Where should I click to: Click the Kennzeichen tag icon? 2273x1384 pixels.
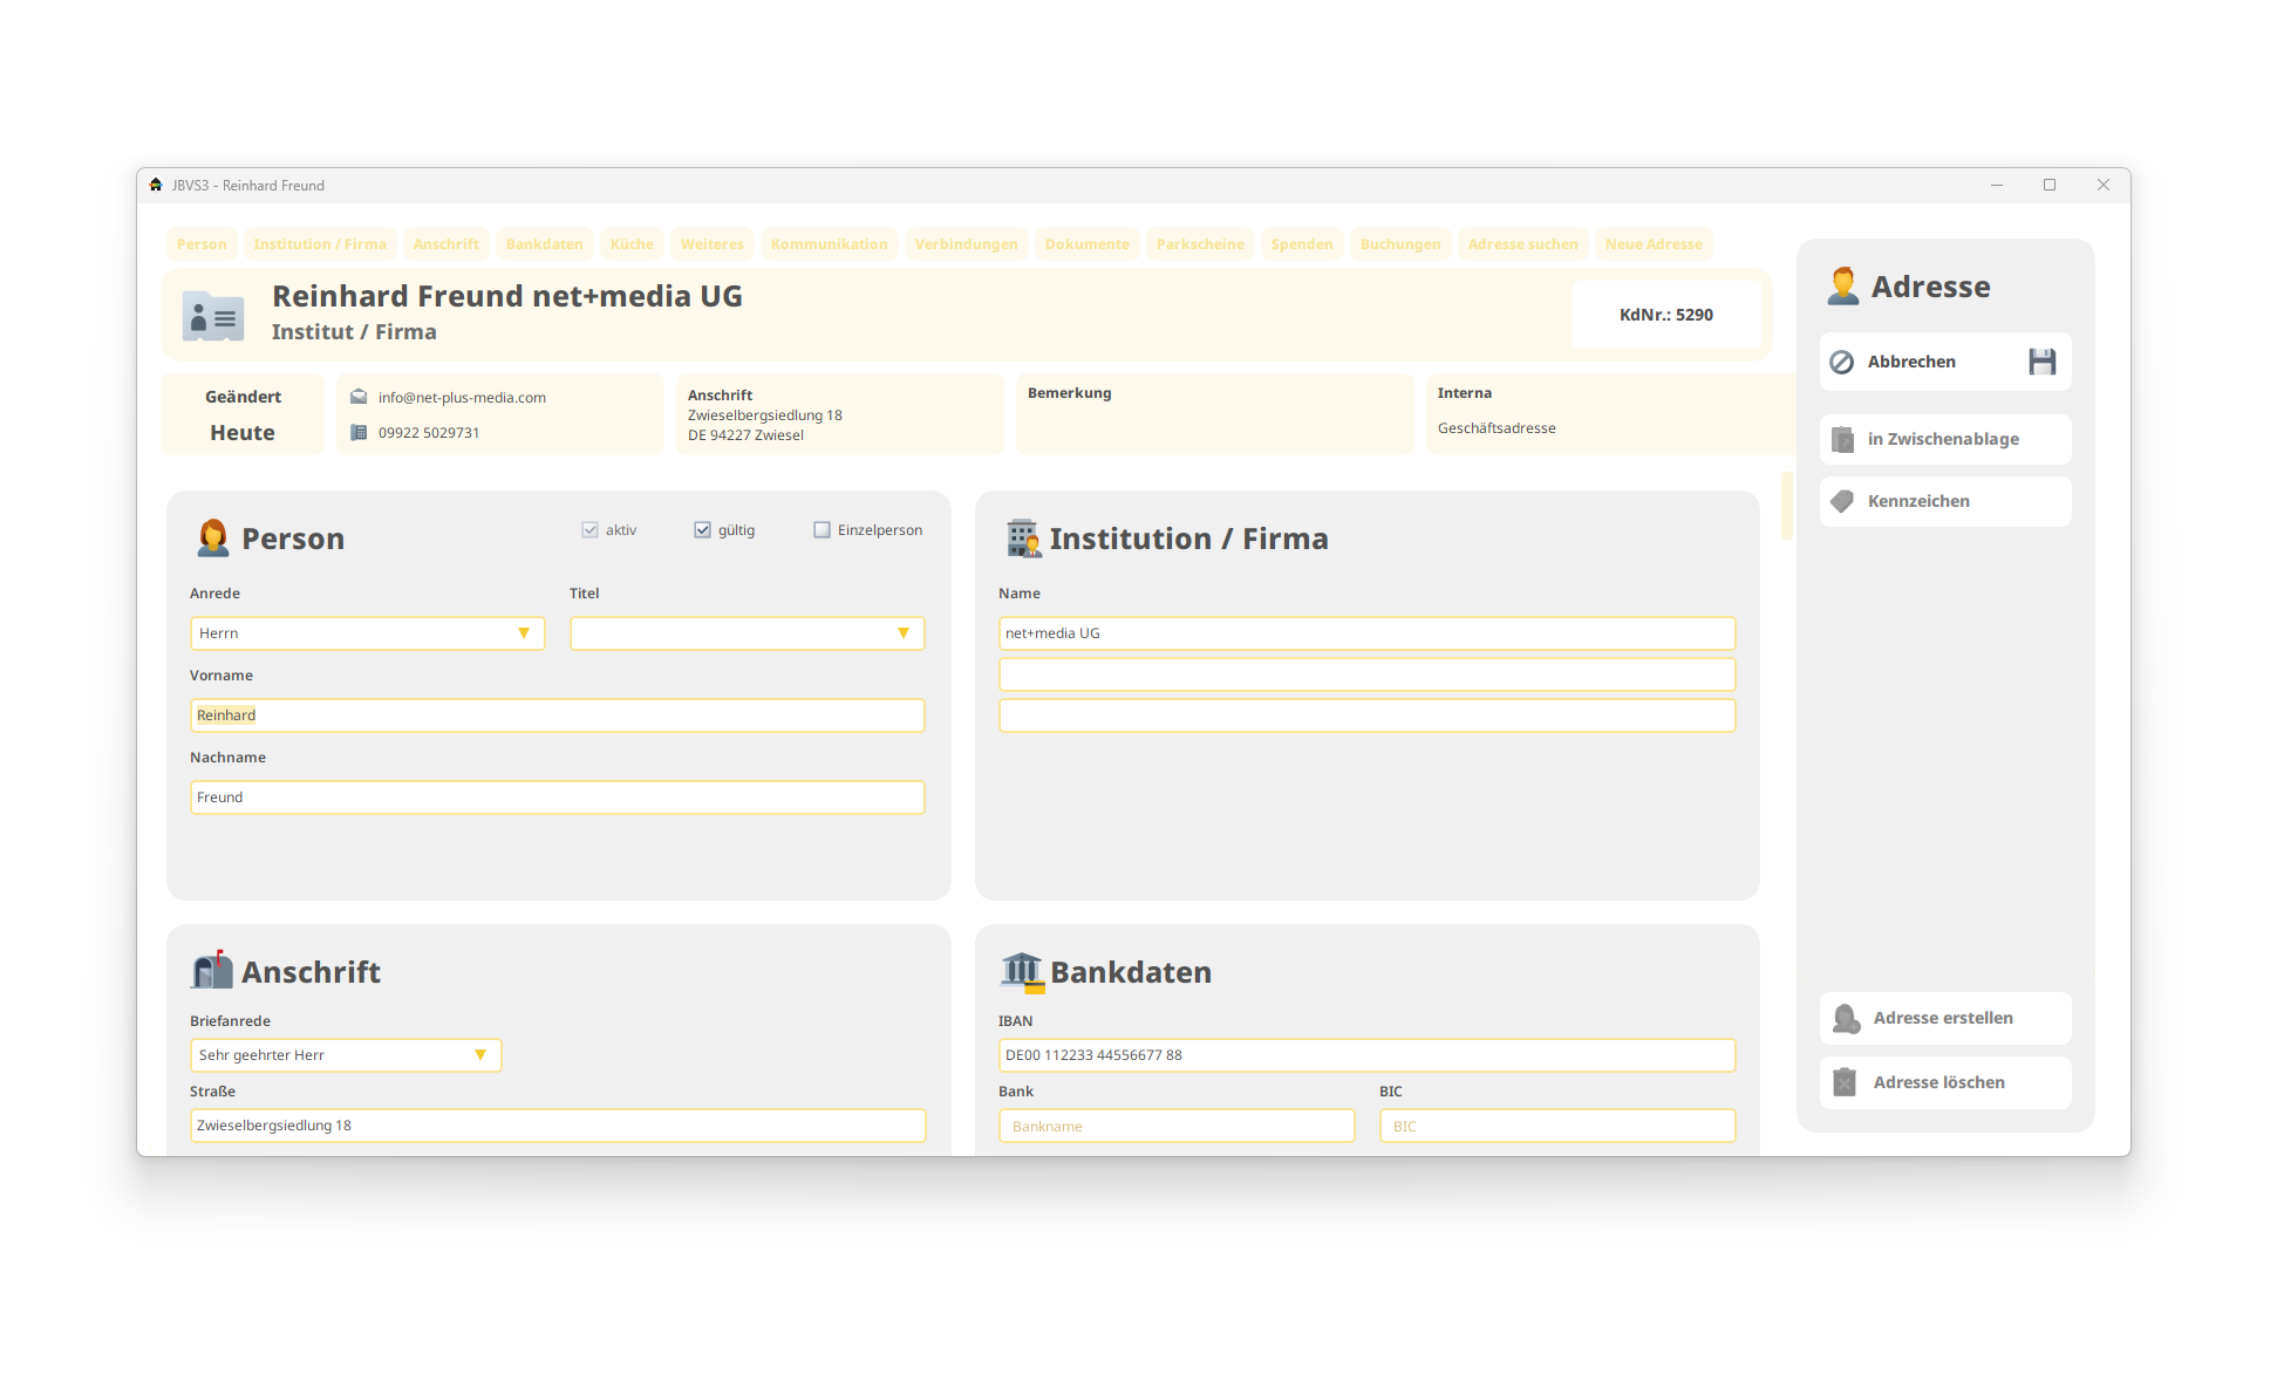click(x=1842, y=501)
